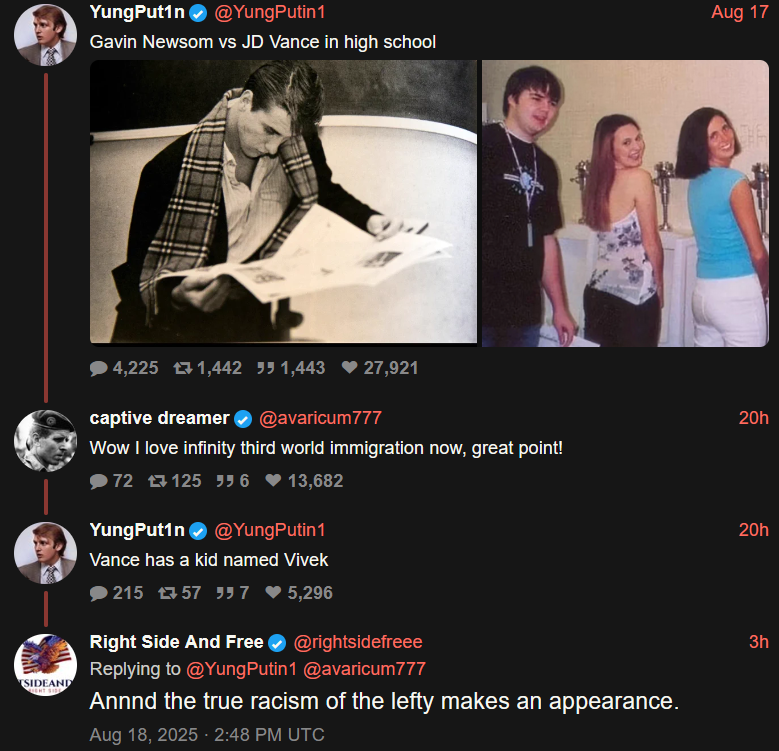Click the heart icon showing 13,682 likes

click(x=273, y=481)
